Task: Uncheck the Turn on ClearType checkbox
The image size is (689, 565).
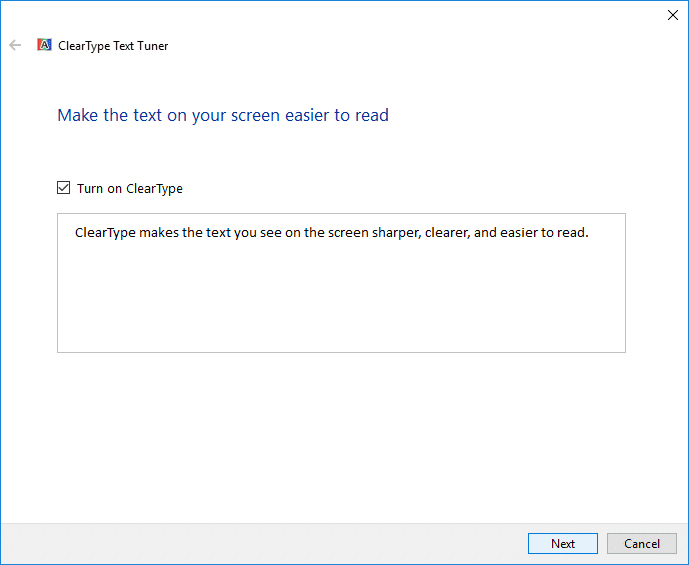Action: point(64,188)
